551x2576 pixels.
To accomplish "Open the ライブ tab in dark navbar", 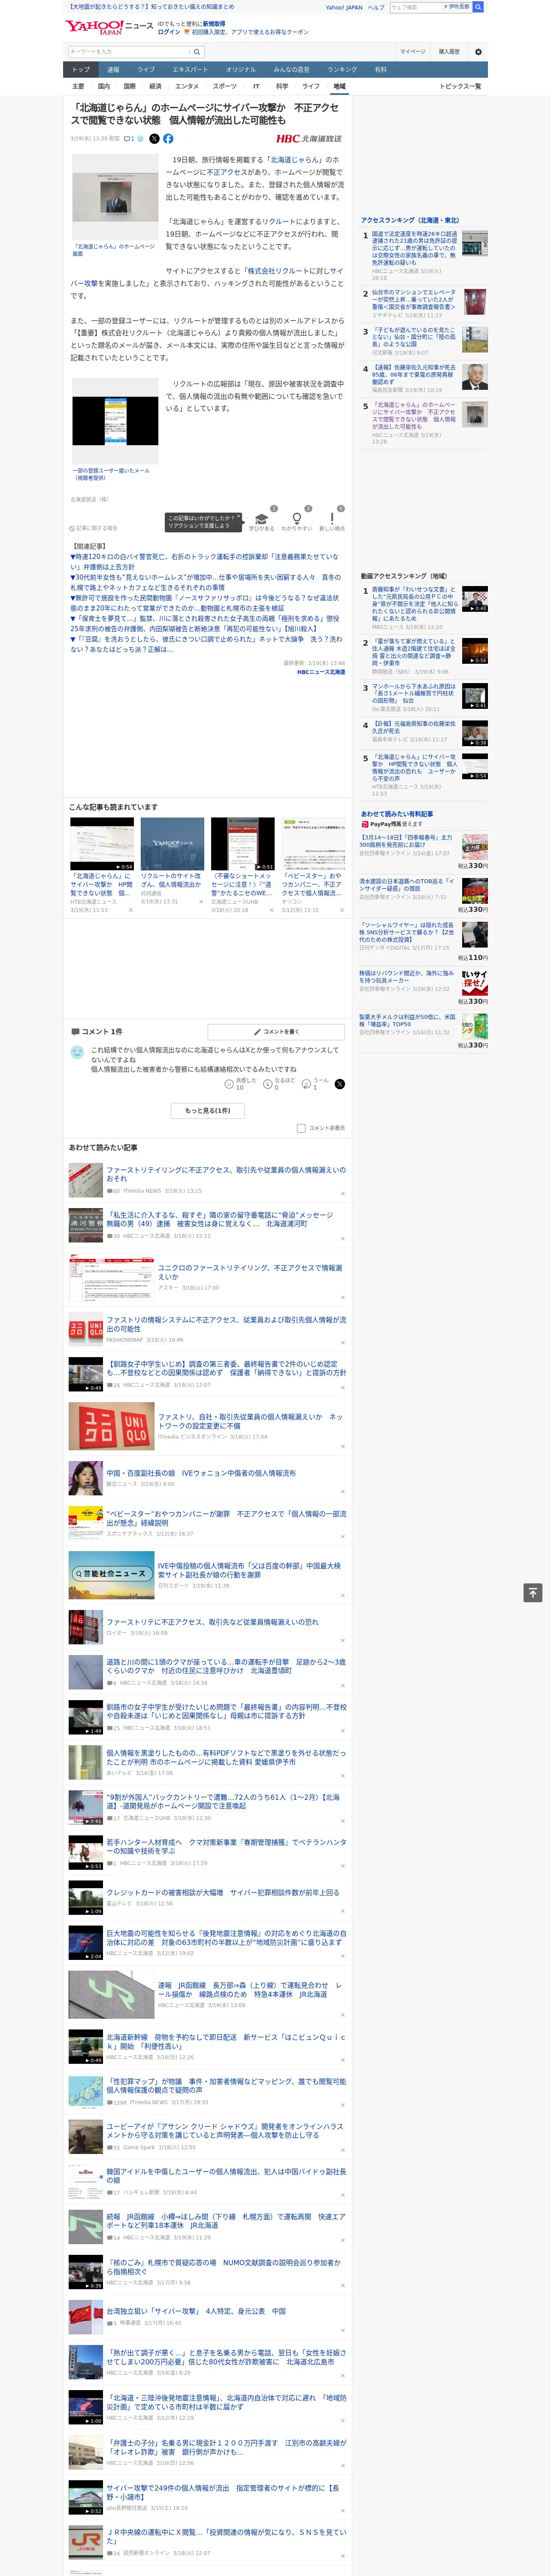I will (146, 70).
